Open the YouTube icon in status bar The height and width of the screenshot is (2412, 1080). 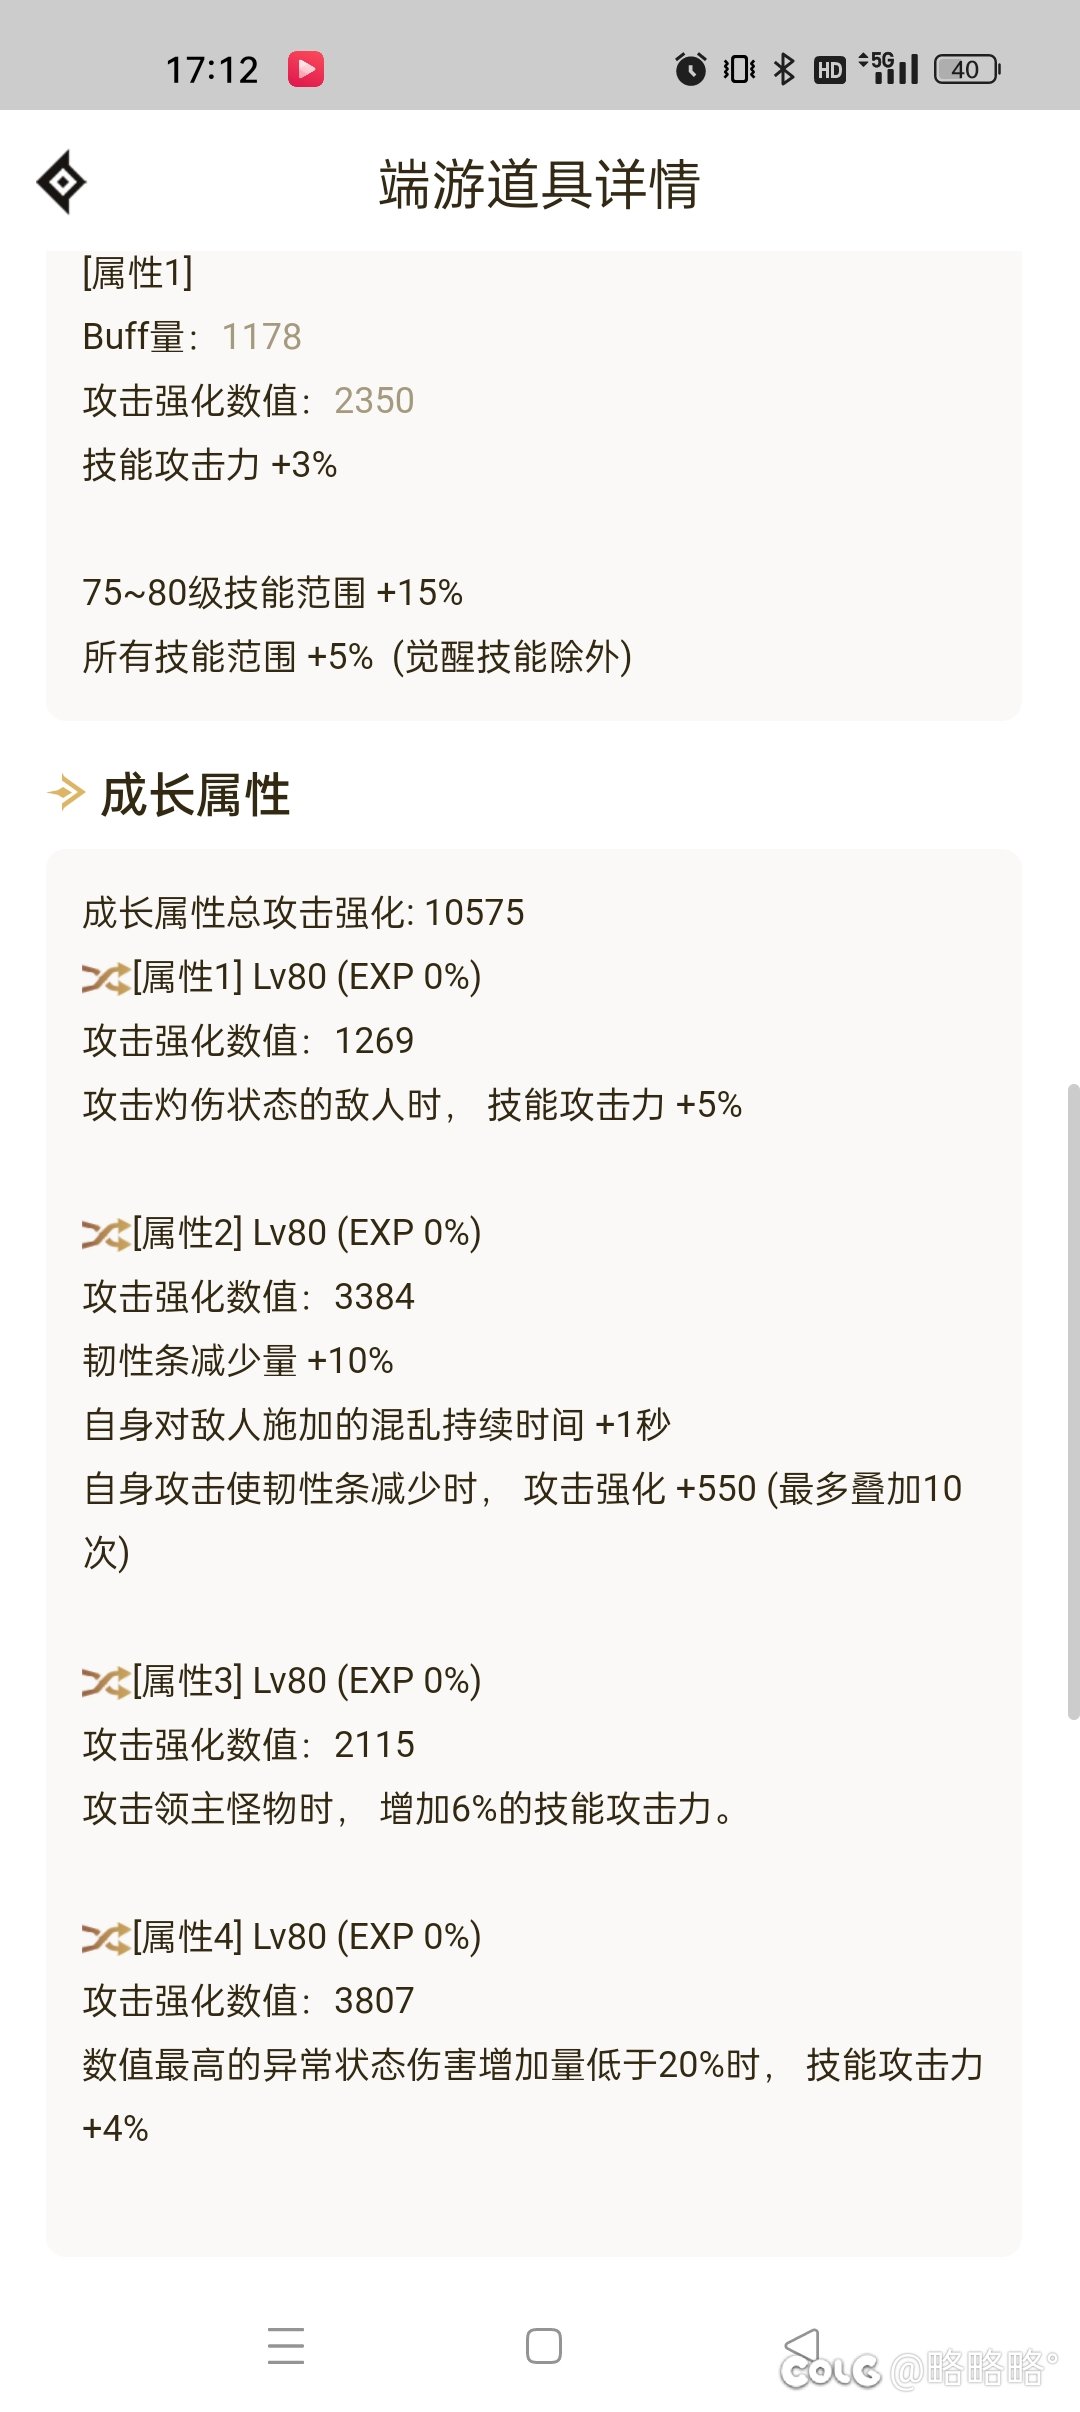click(x=307, y=67)
